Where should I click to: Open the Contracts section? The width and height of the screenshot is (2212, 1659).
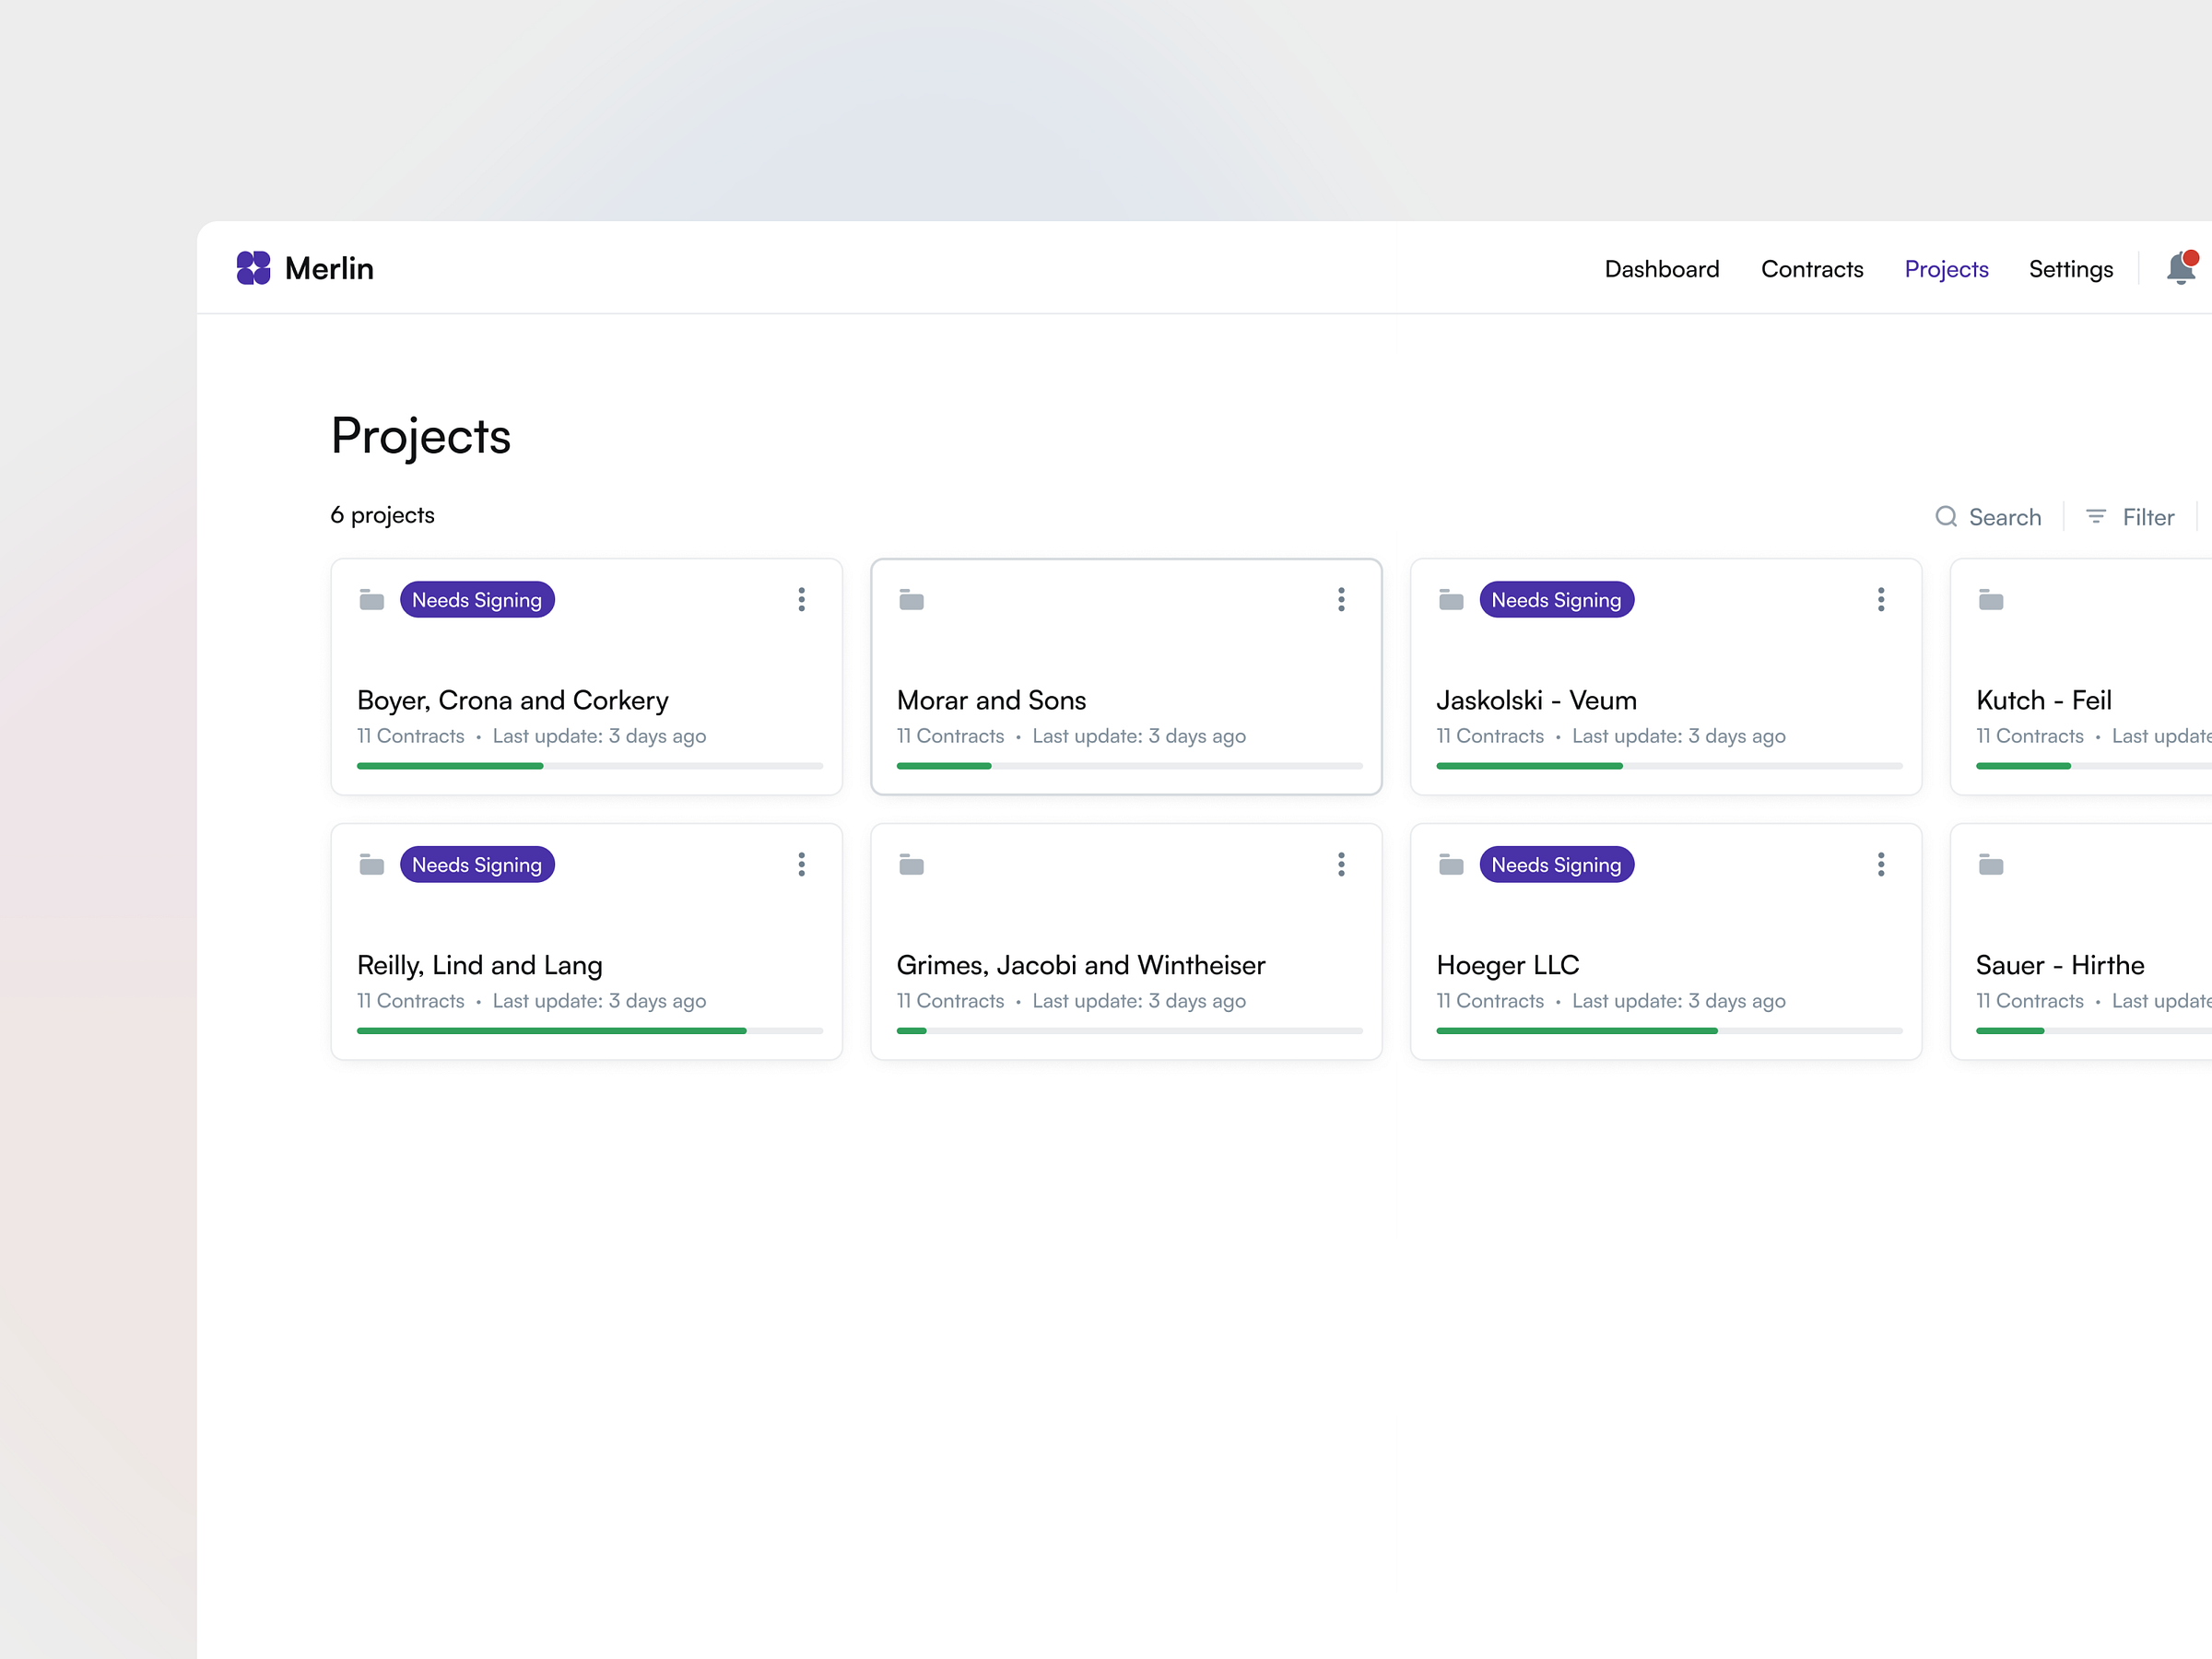tap(1812, 268)
